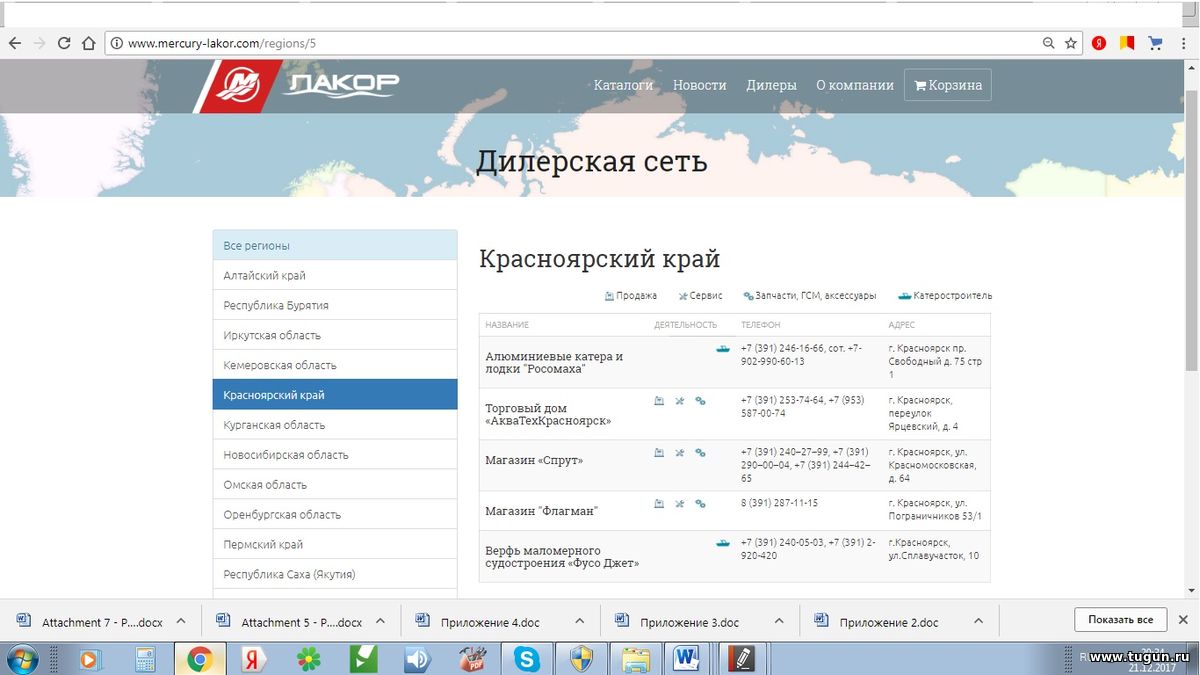Click service icon for АкваТехКрасноярск
This screenshot has width=1200, height=675.
tap(679, 400)
